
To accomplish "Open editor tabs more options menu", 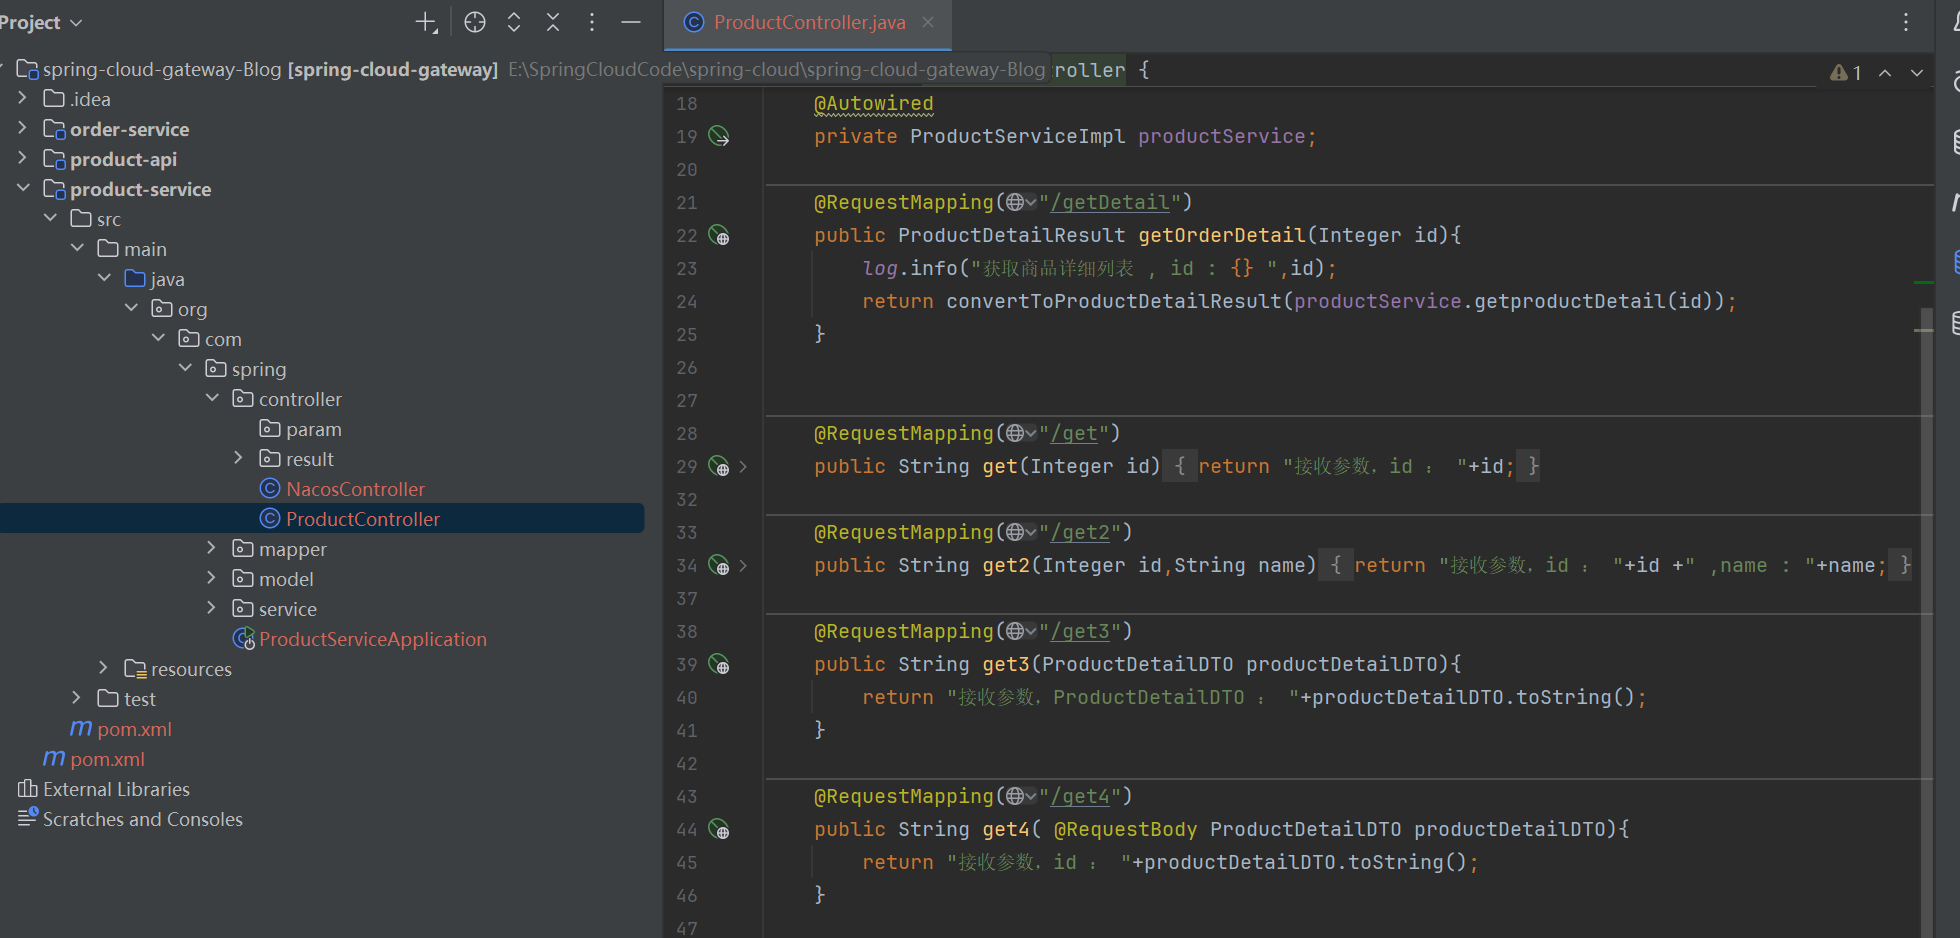I will tap(1906, 22).
